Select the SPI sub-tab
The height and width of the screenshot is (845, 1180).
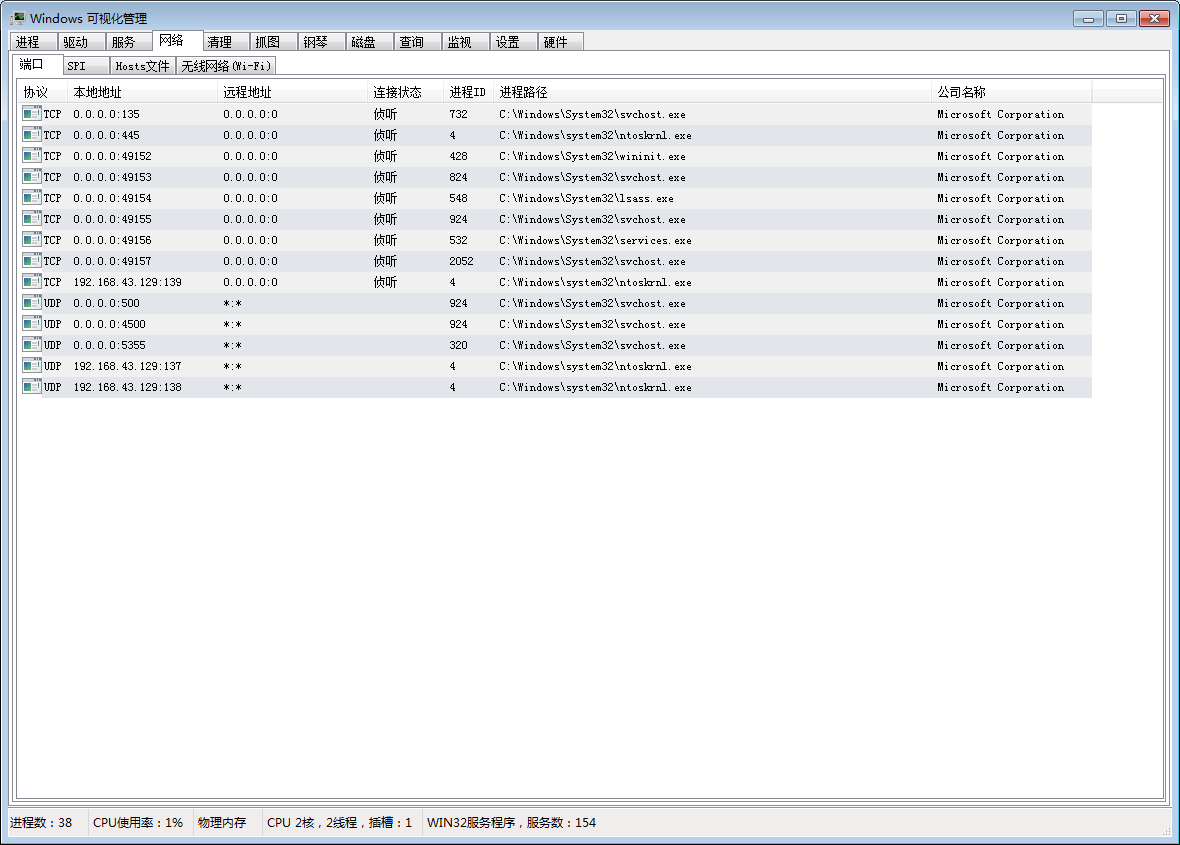point(77,66)
